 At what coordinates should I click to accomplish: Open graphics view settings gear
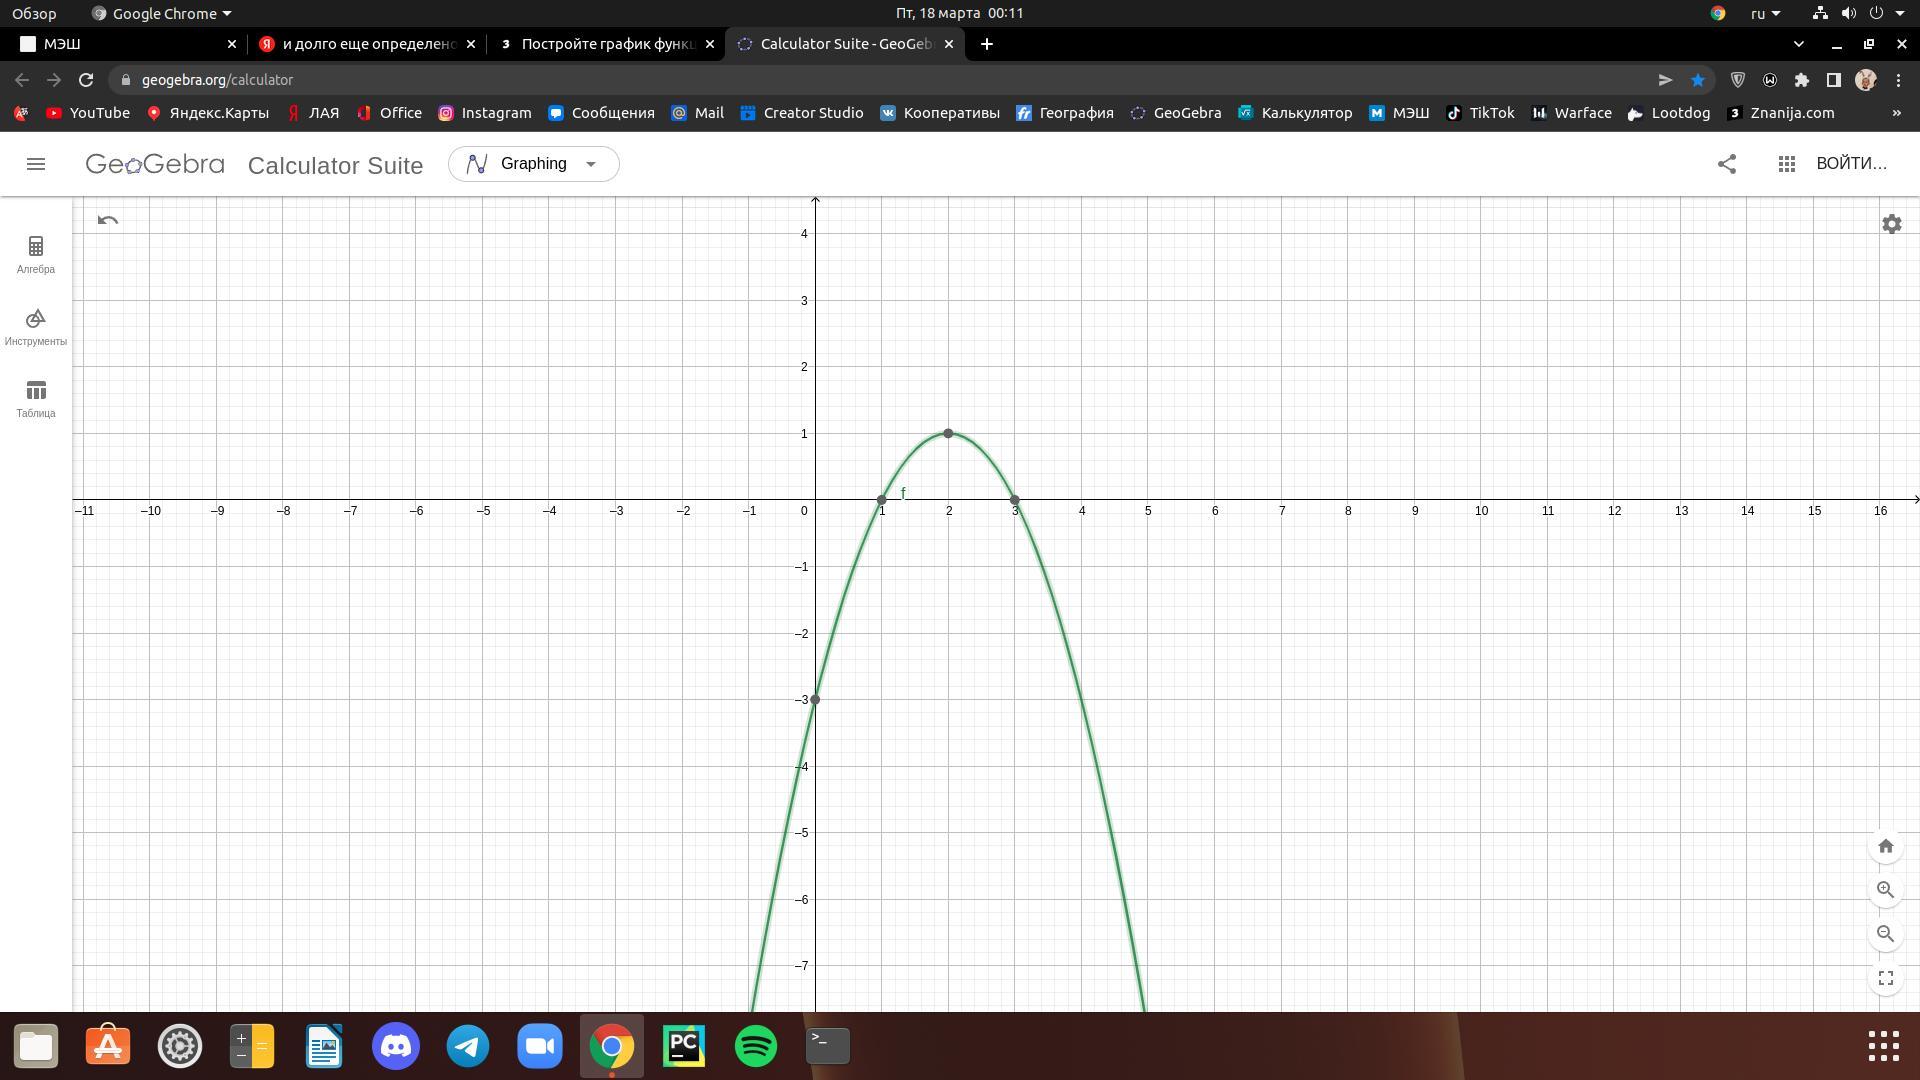(x=1891, y=224)
